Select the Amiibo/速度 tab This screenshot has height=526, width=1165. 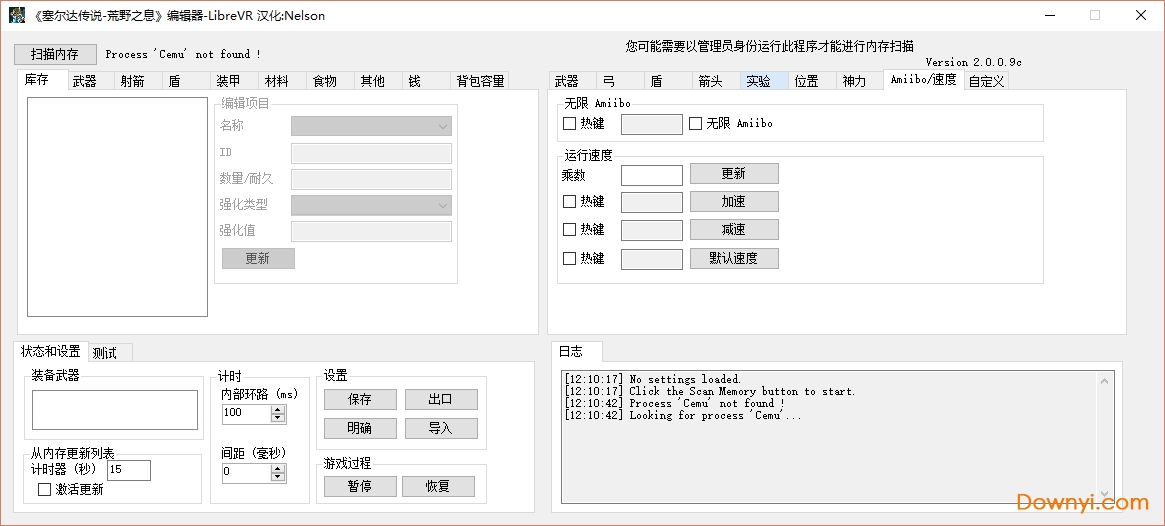coord(924,79)
